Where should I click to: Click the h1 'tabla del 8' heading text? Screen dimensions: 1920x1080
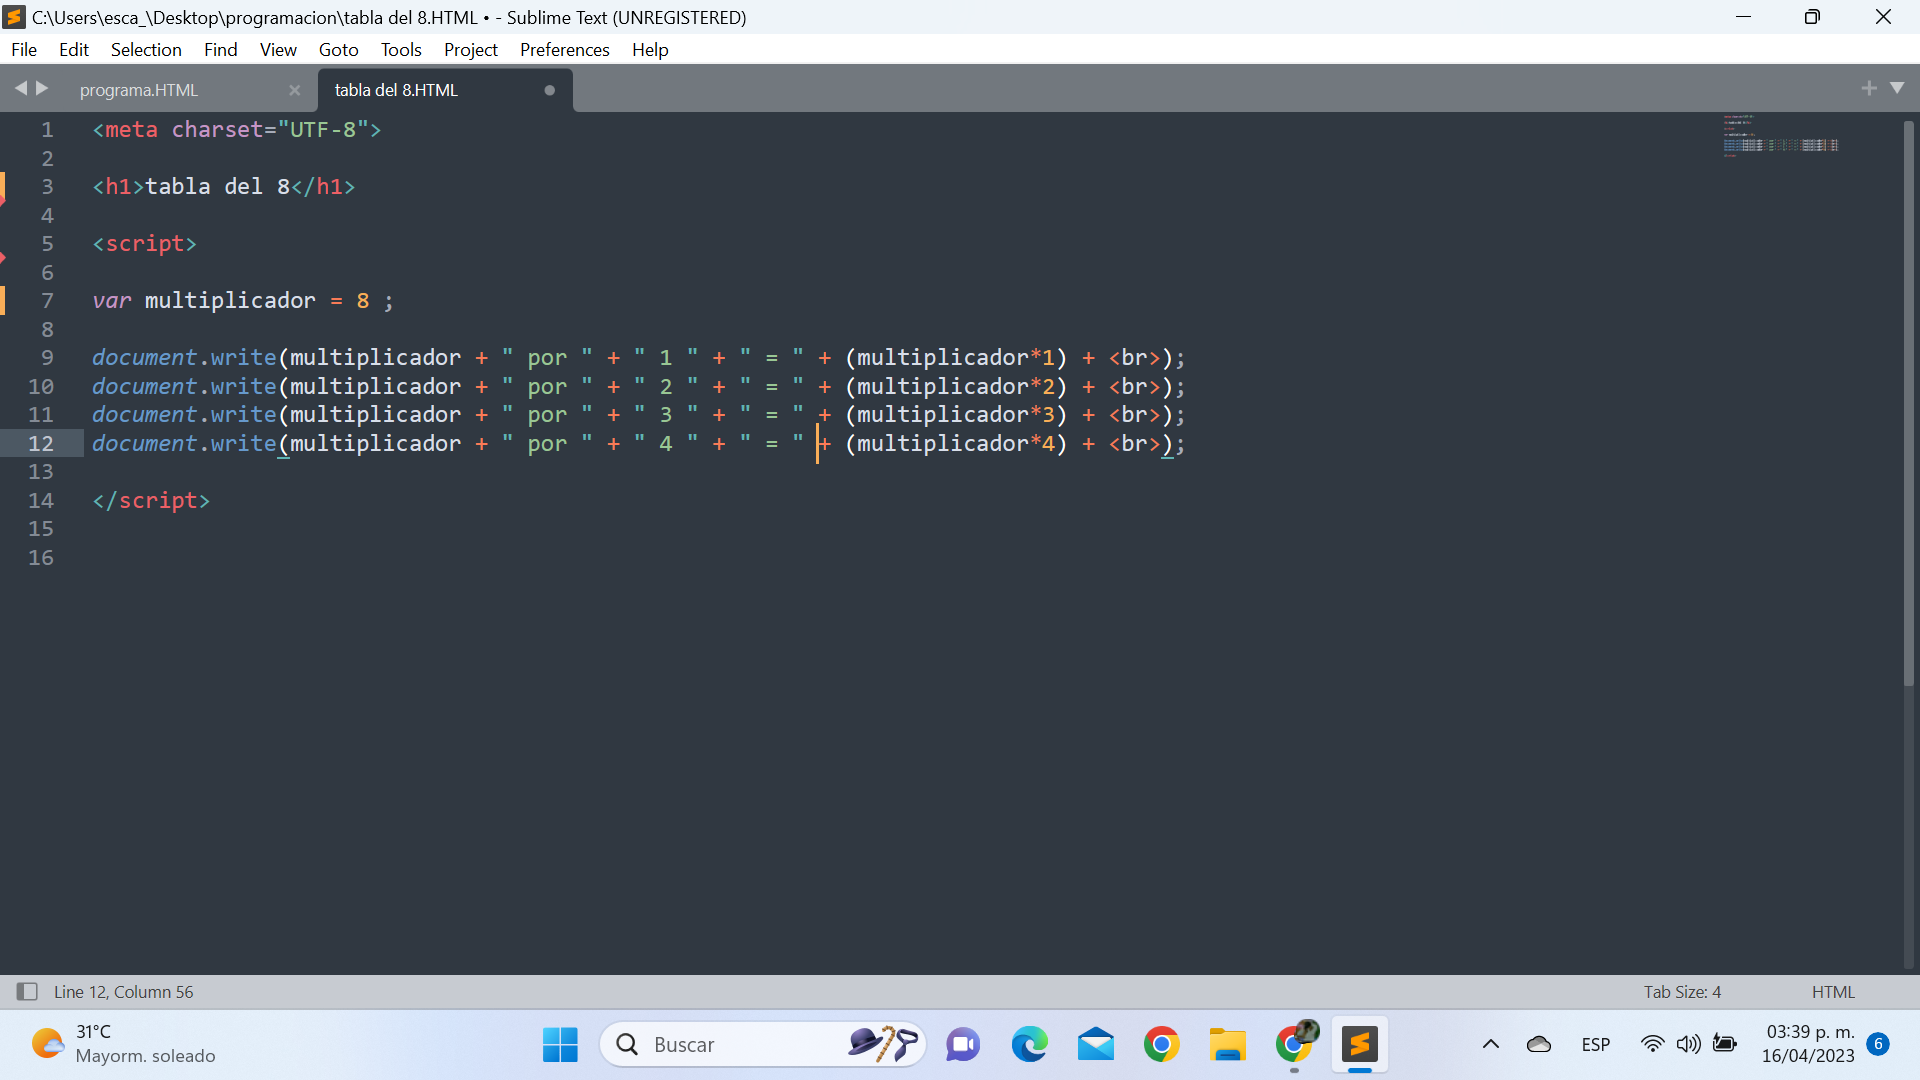[217, 187]
